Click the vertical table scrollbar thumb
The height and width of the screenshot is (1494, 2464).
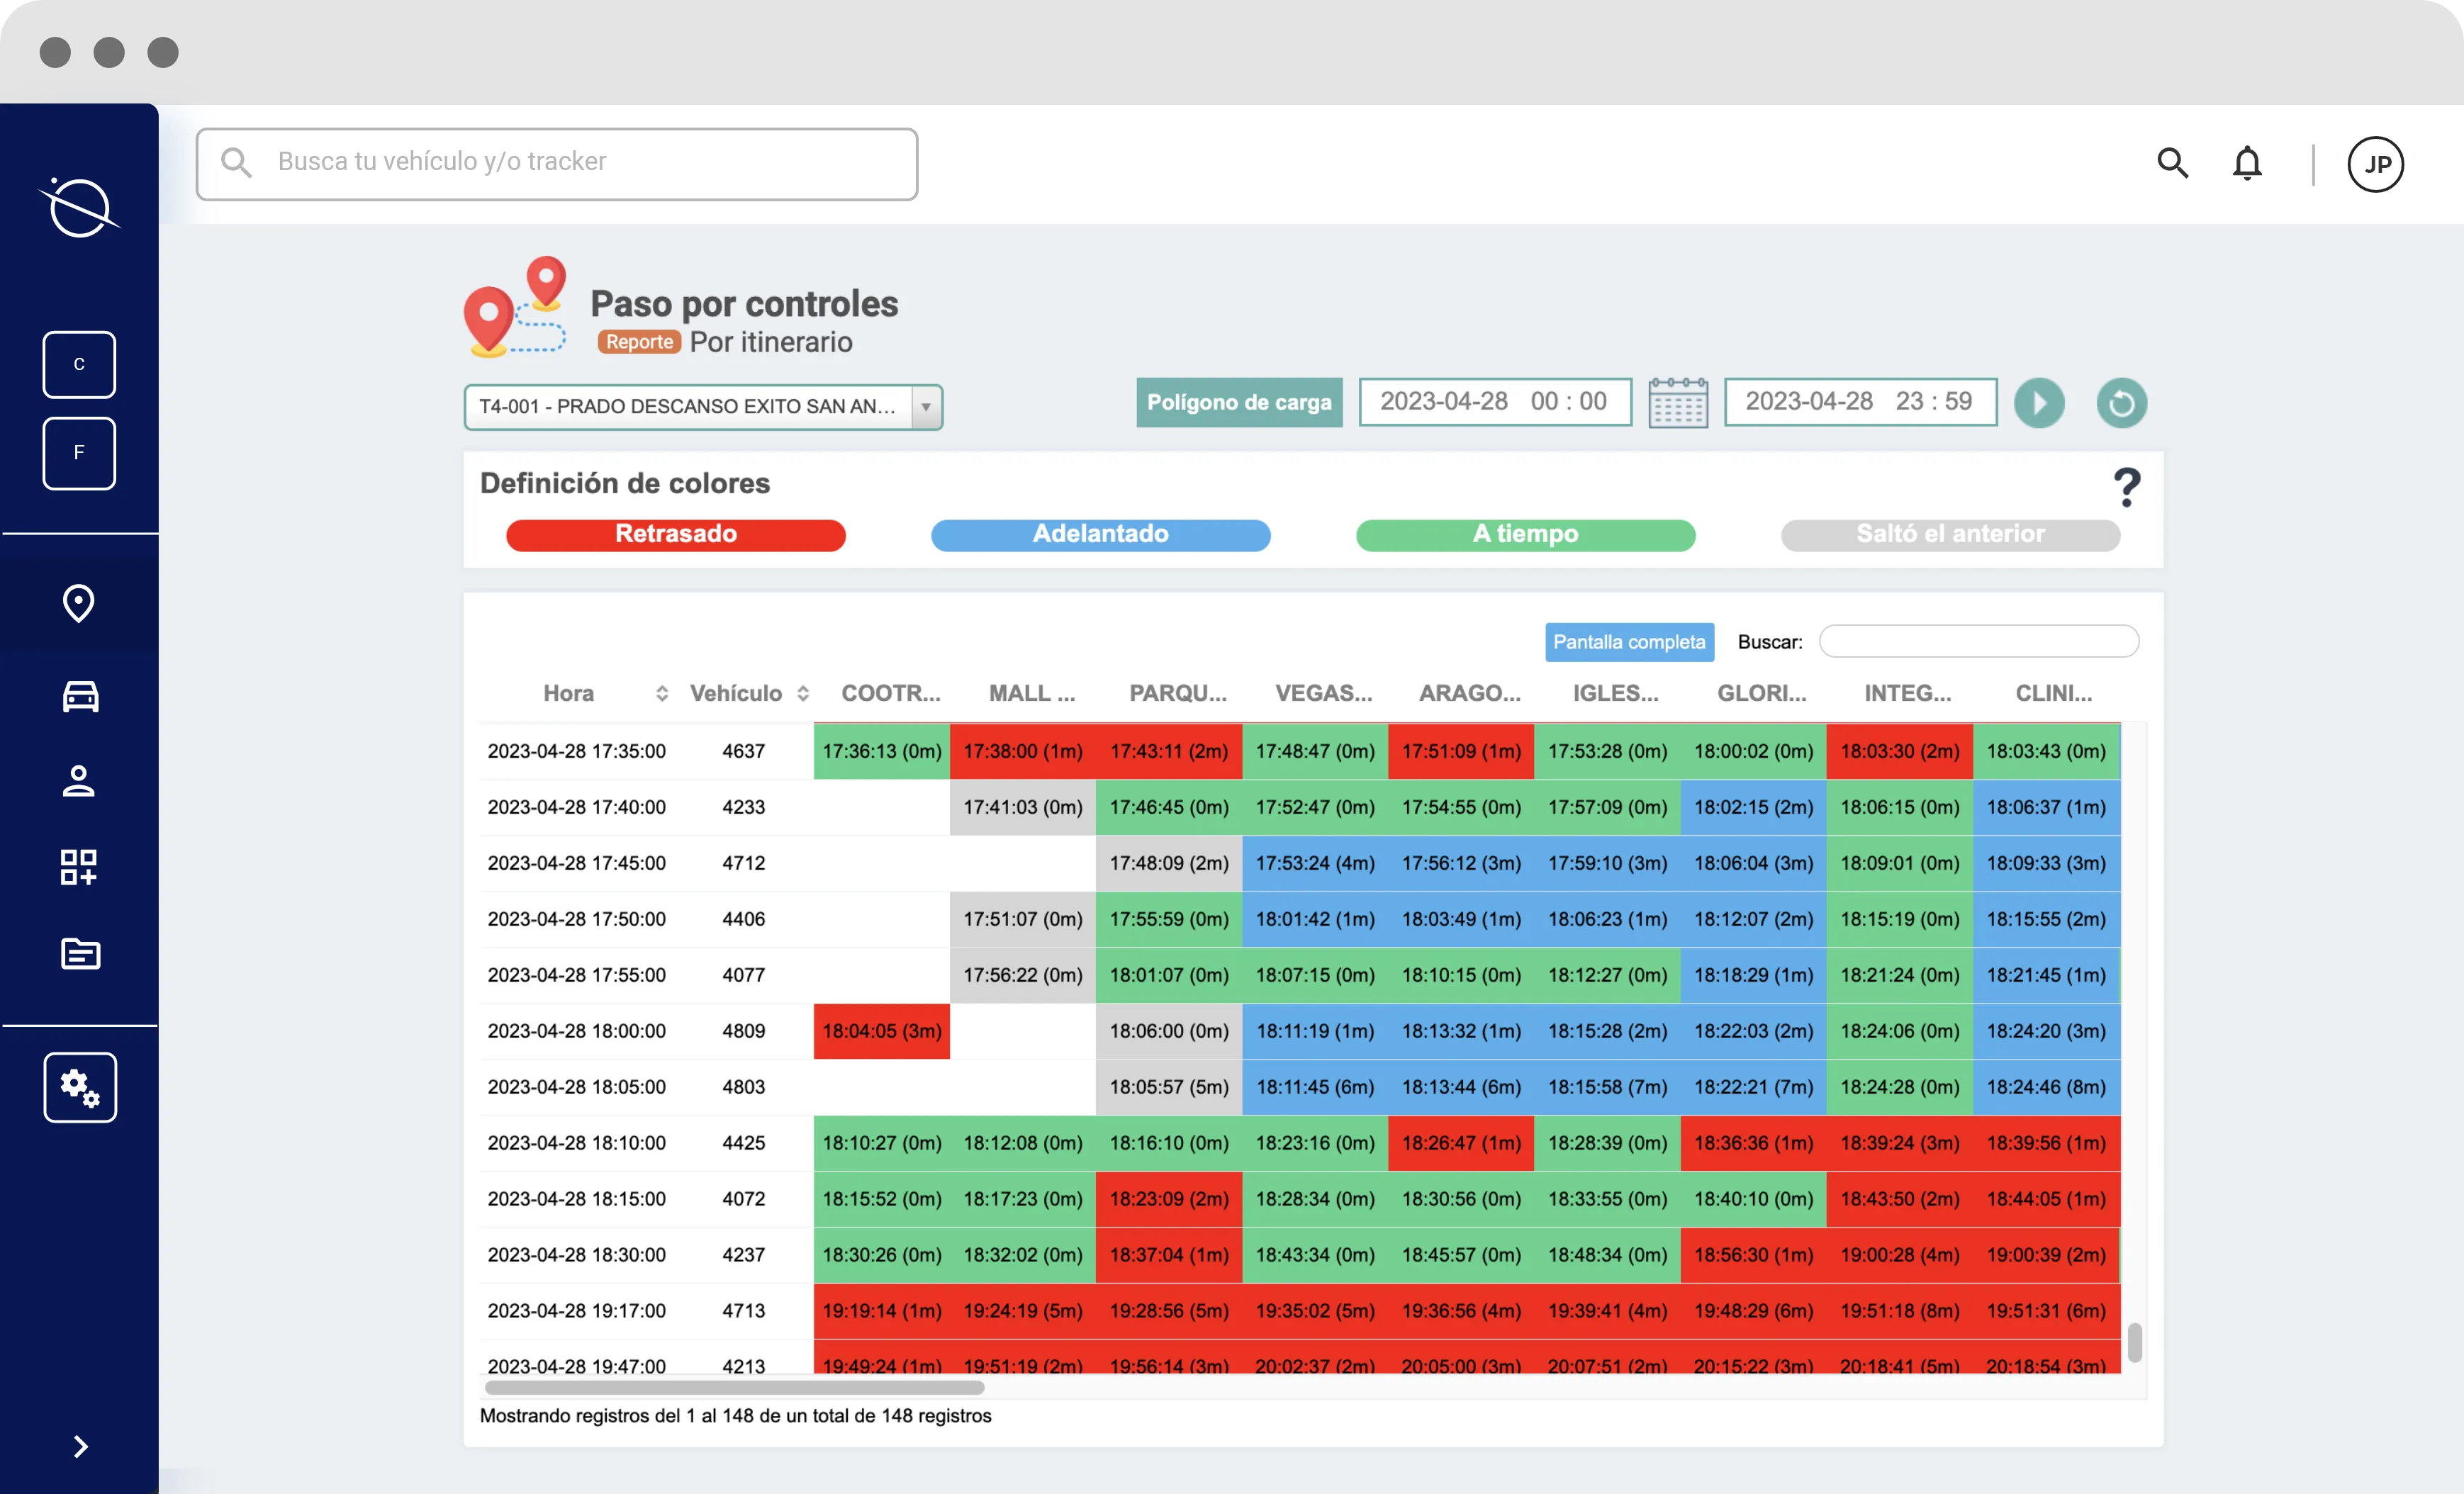tap(2134, 1342)
